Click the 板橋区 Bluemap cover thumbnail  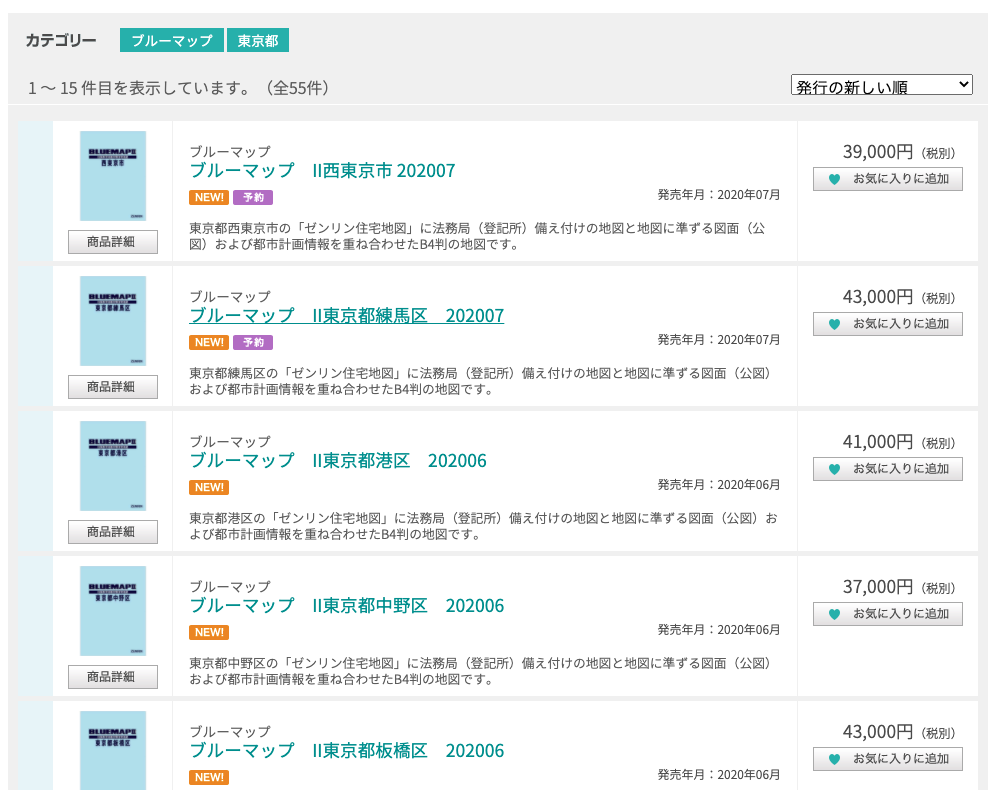(113, 751)
